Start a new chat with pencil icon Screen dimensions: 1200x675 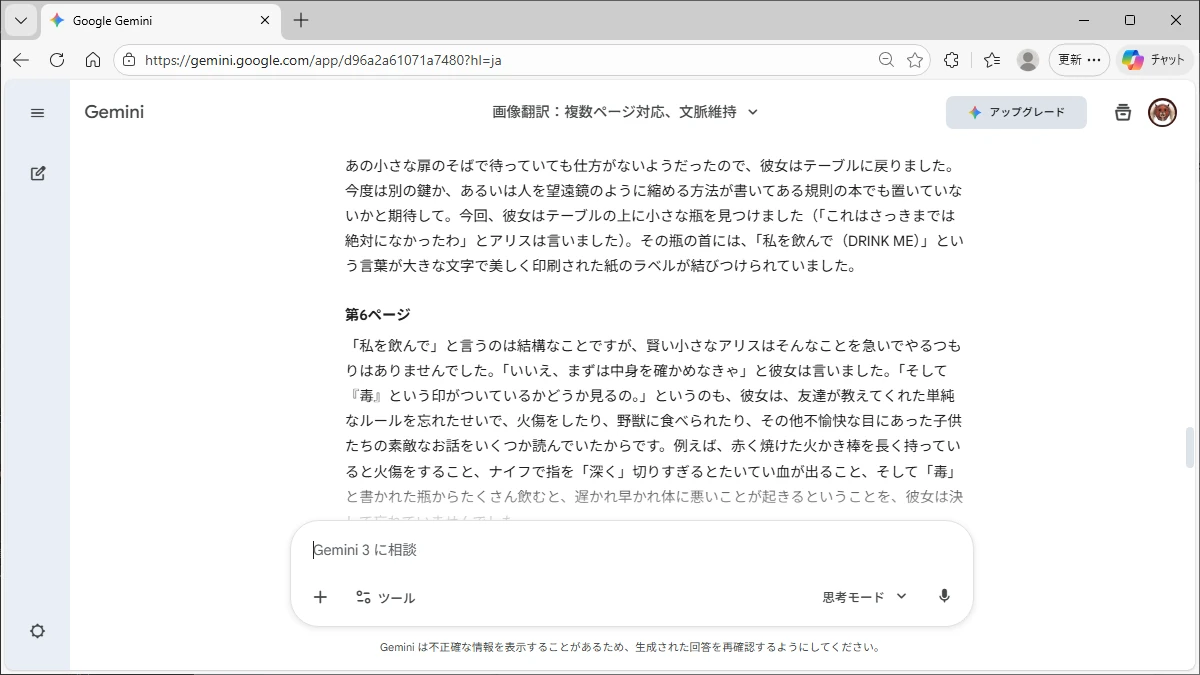click(38, 173)
